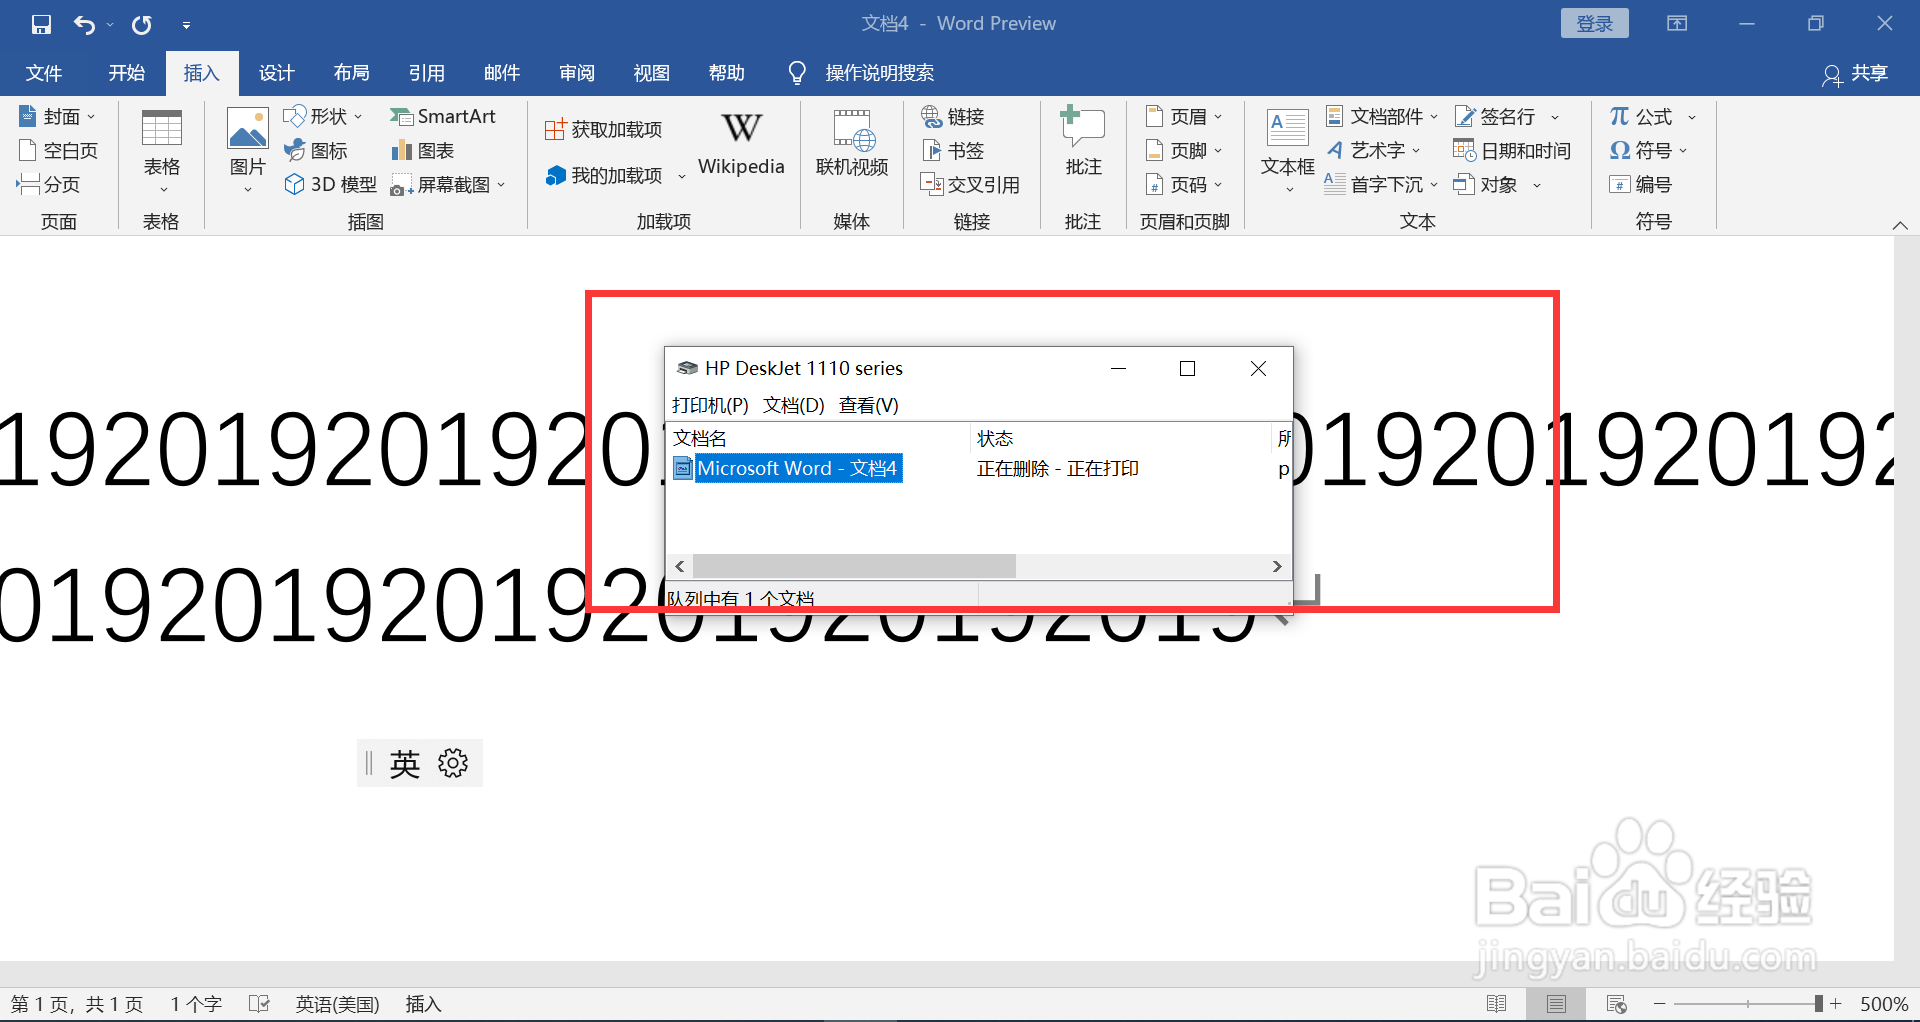This screenshot has height=1022, width=1920.
Task: Open the Wikipedia add-in
Action: pos(740,145)
